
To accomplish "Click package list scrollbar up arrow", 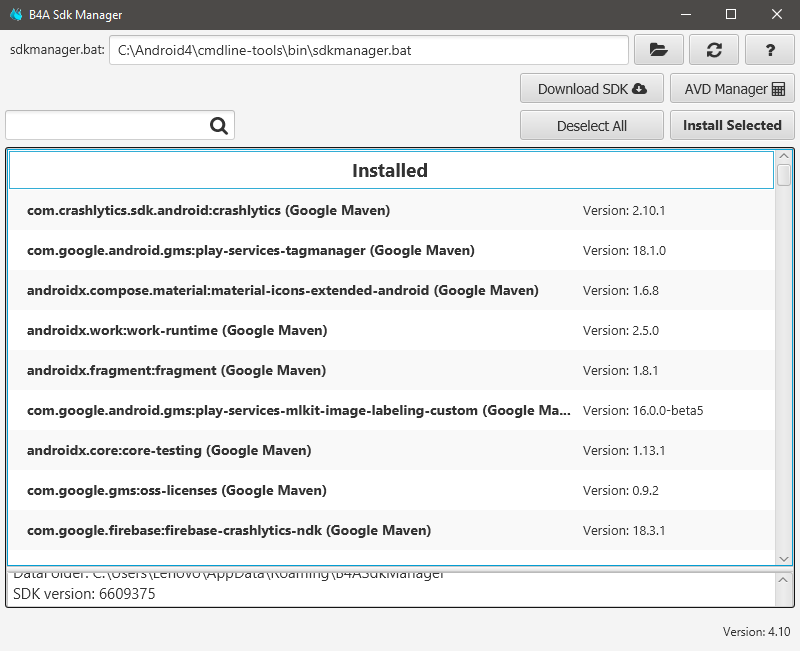I will coord(784,156).
